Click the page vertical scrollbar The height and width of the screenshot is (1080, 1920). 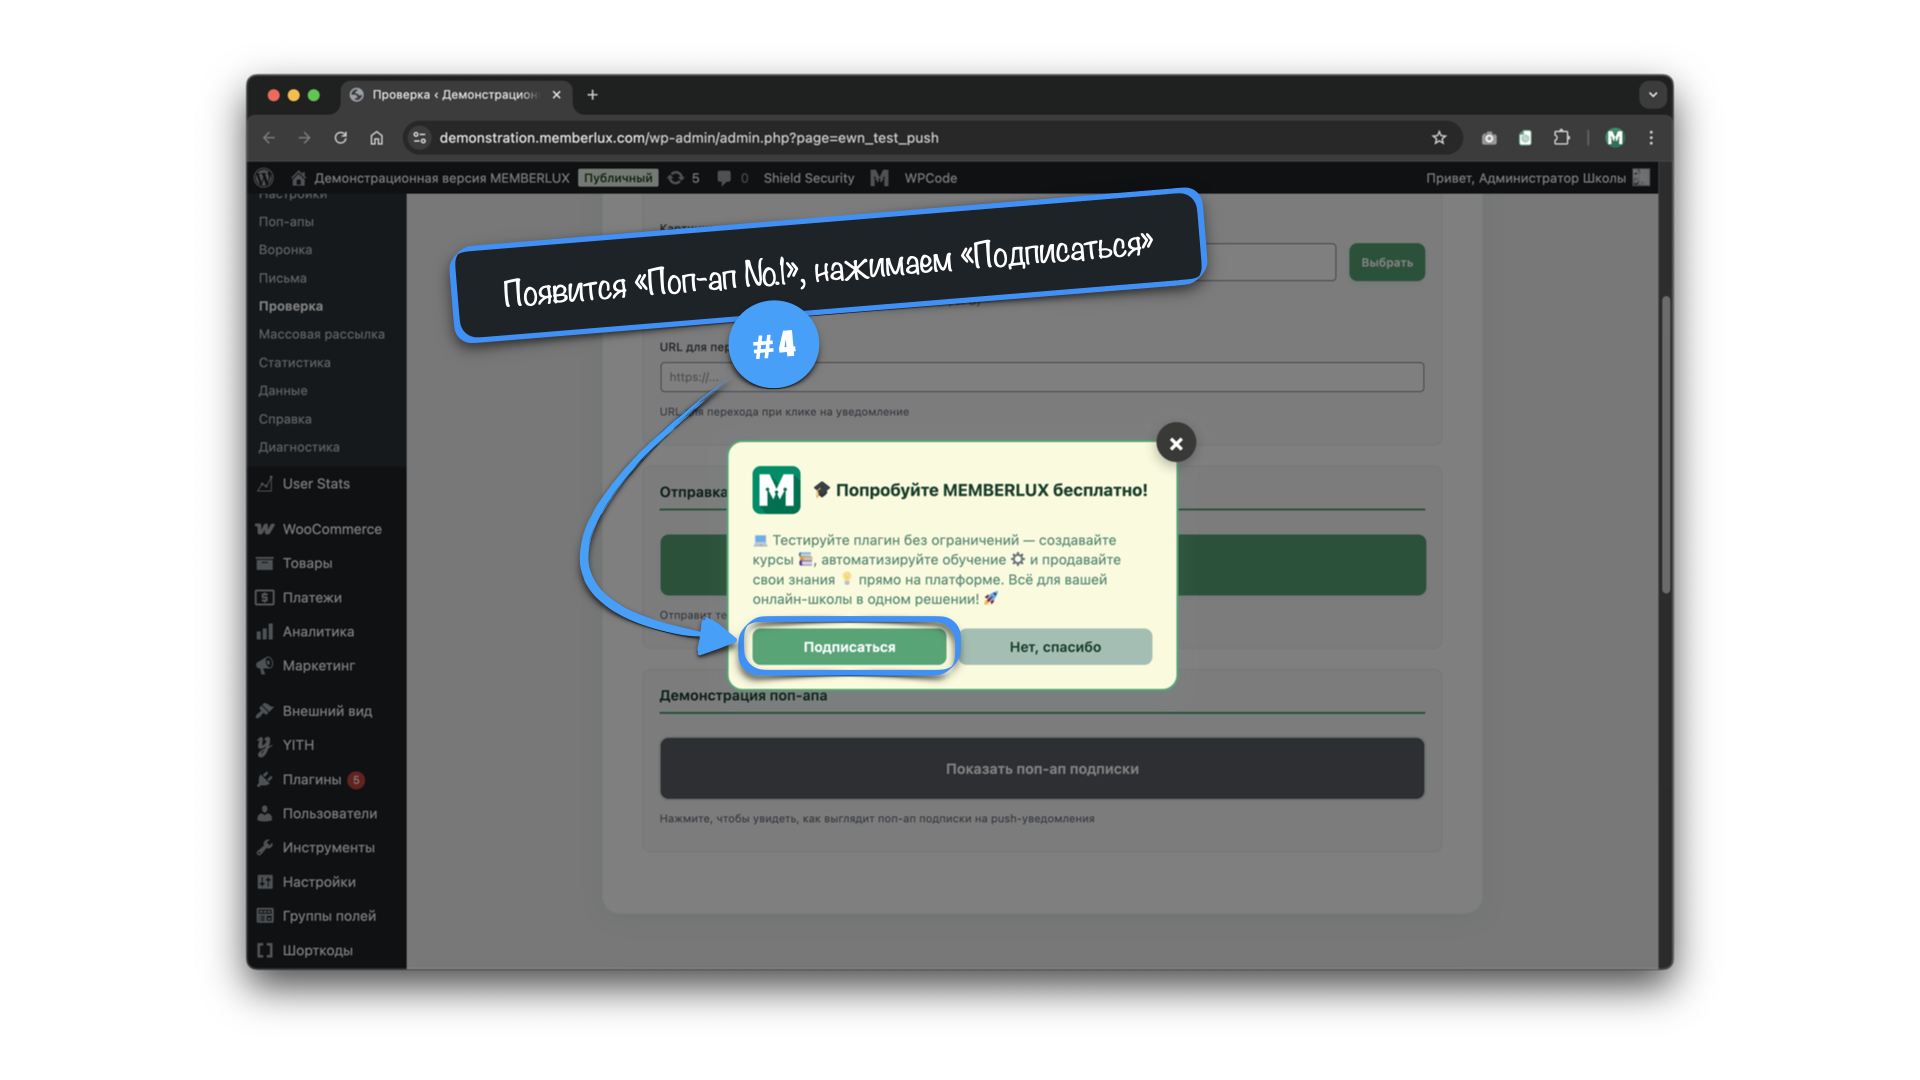1665,445
